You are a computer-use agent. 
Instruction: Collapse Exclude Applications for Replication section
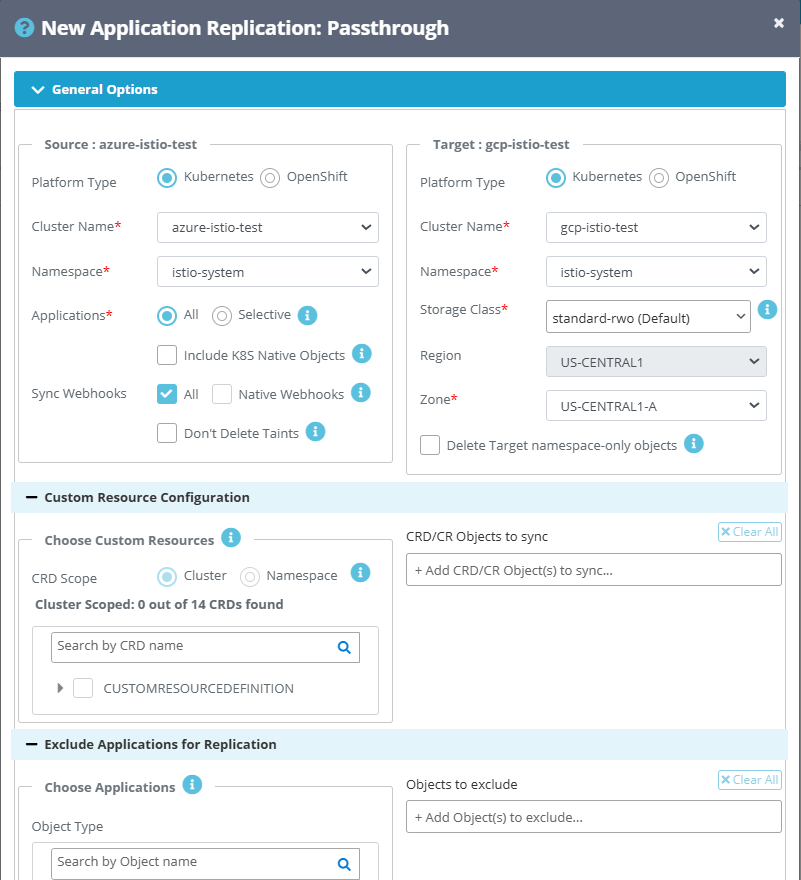click(x=31, y=744)
